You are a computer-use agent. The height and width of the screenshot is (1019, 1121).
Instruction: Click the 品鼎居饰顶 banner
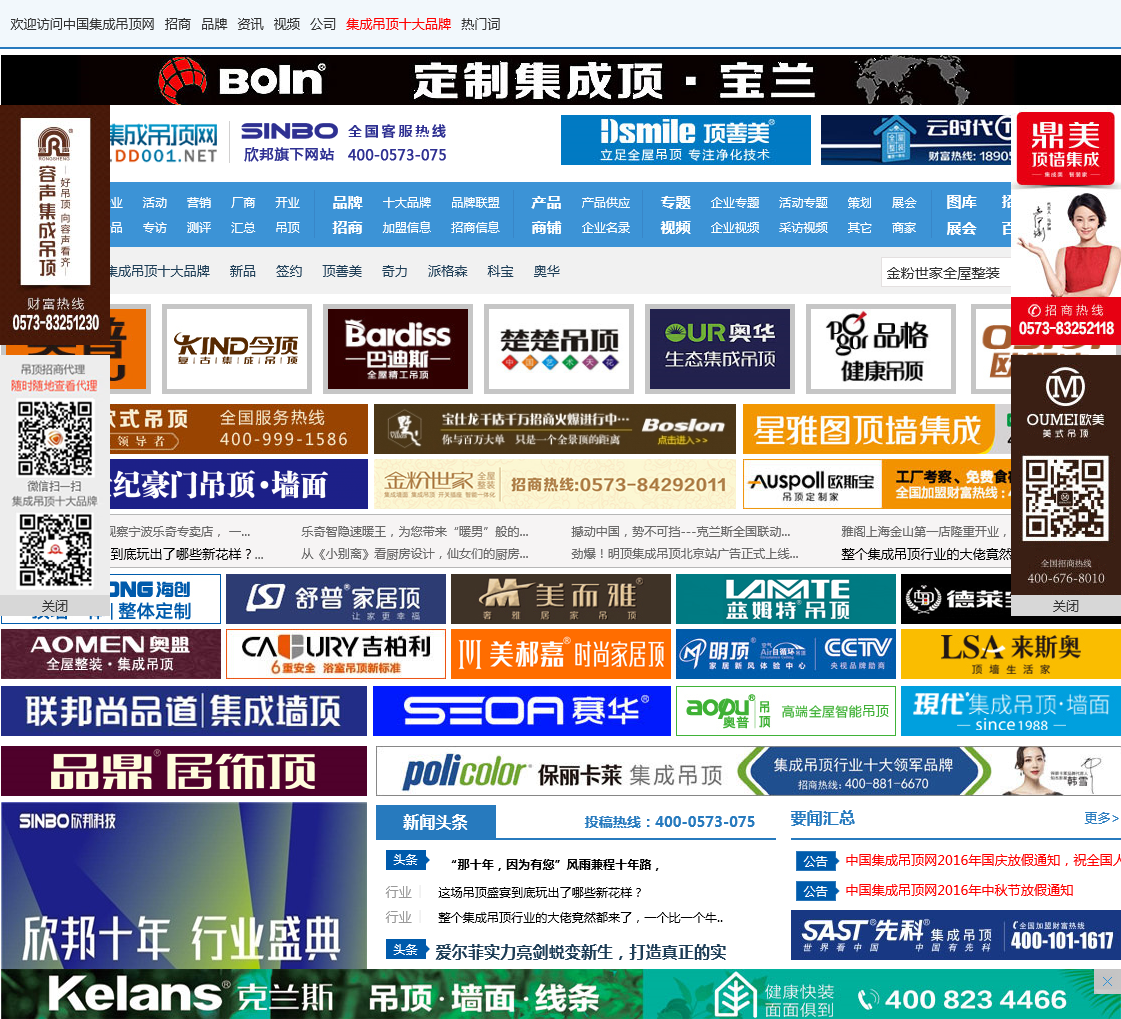184,772
